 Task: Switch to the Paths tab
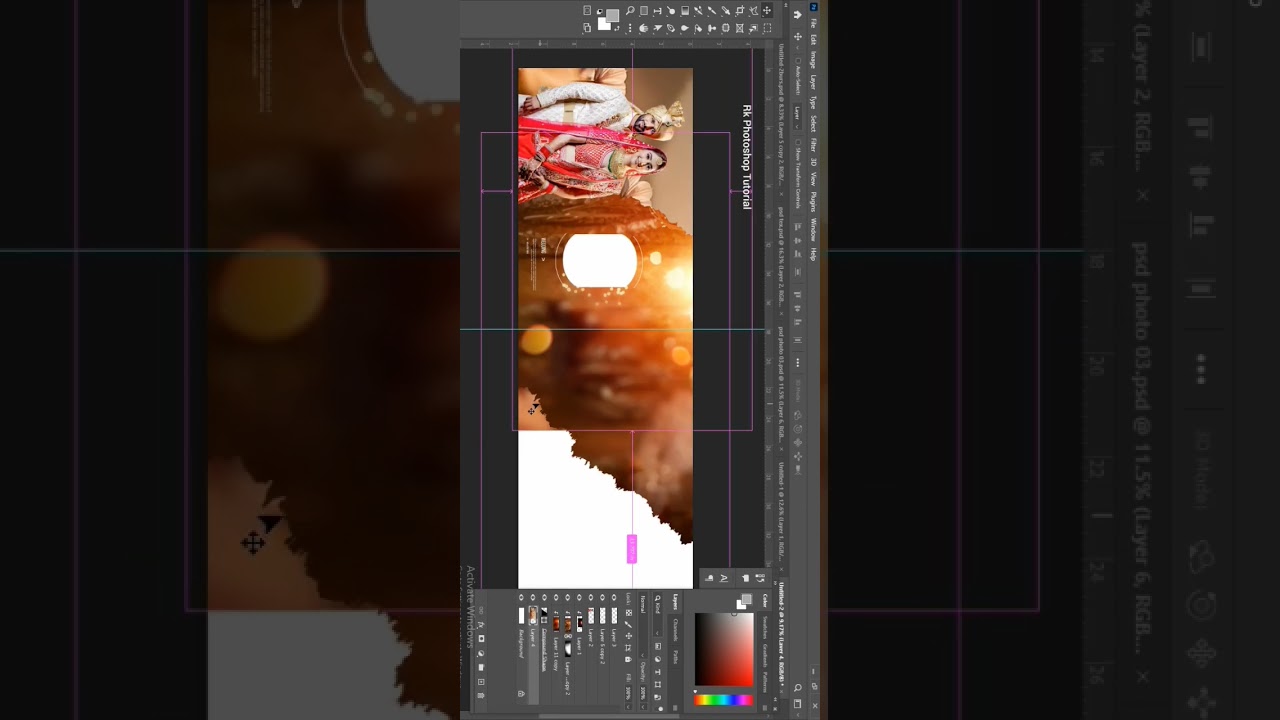coord(675,657)
